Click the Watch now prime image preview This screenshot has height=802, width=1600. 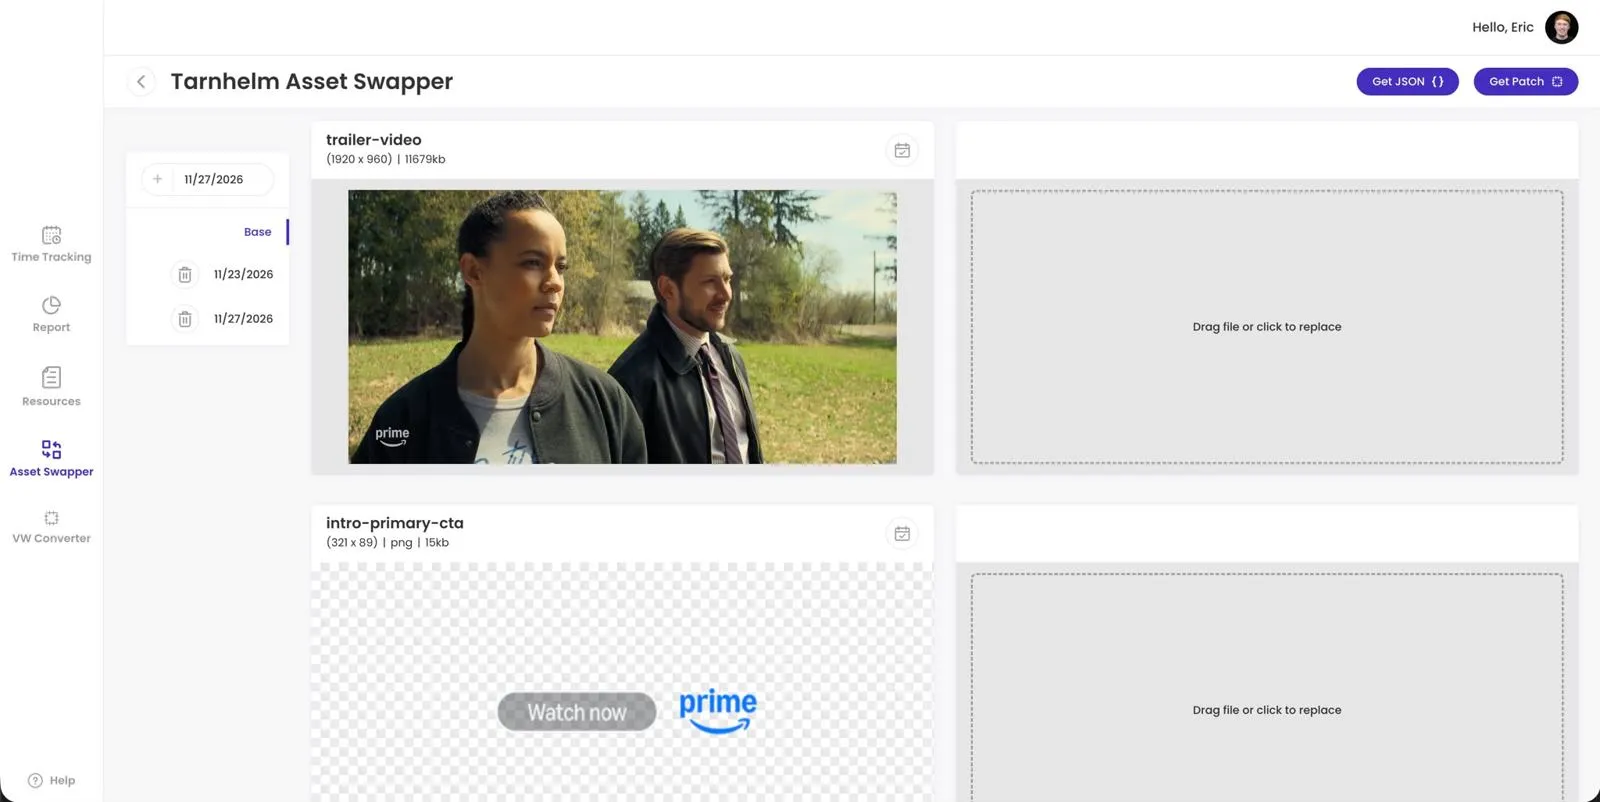click(x=622, y=682)
